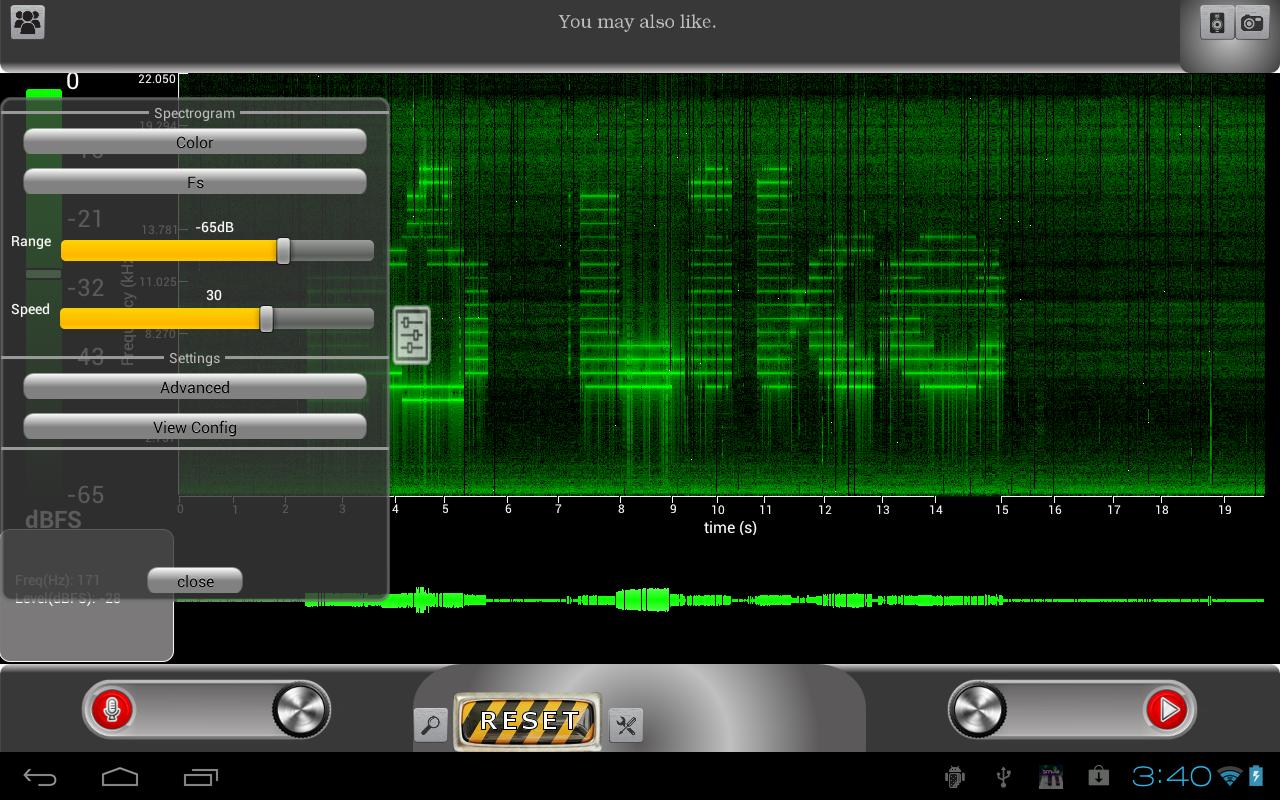Tap the USB connection status icon
This screenshot has height=800, width=1280.
coord(1003,777)
